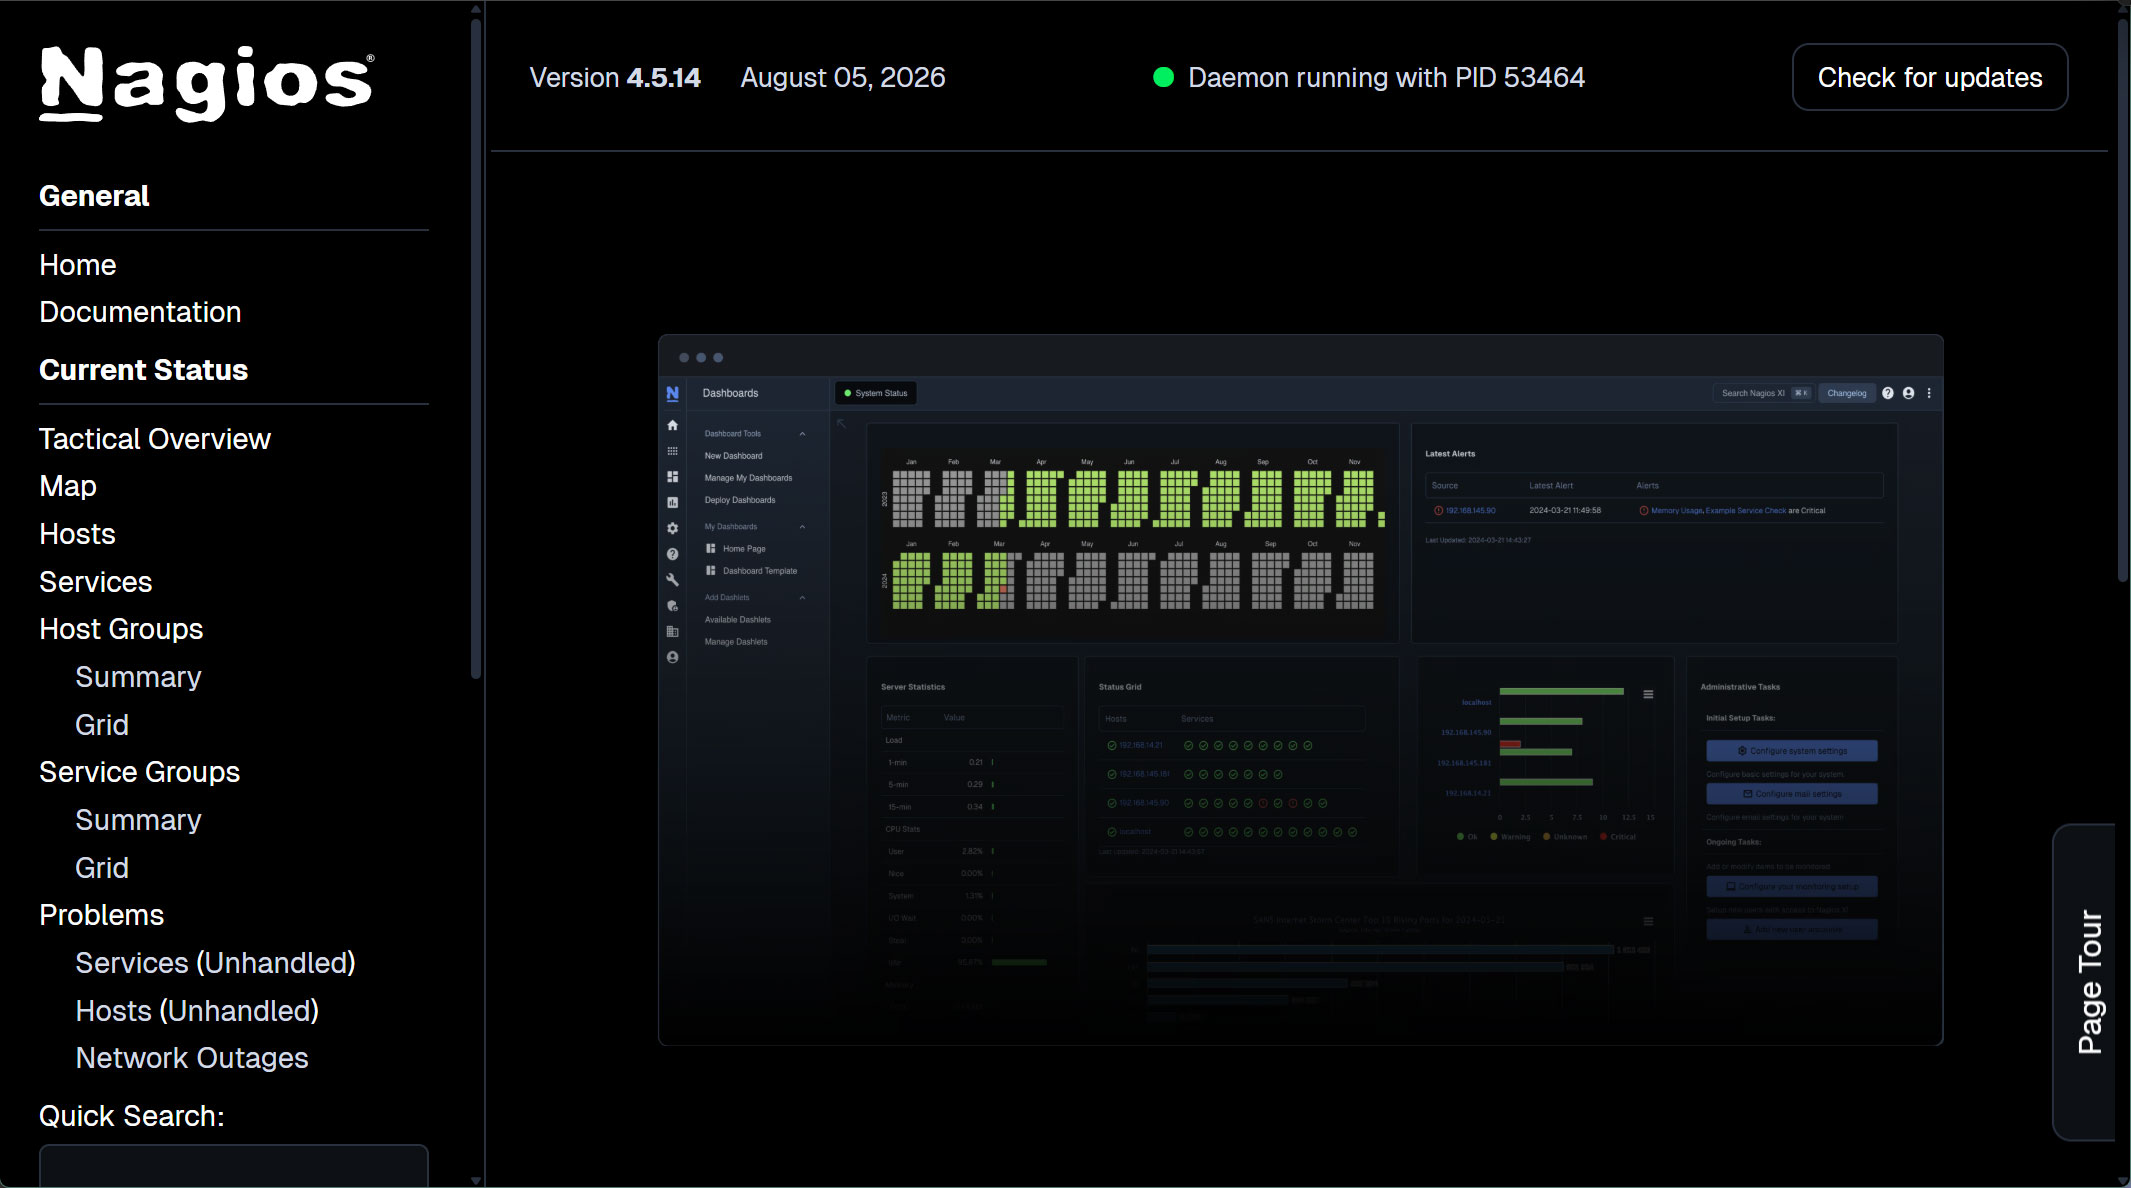Click the Nagios logo
Viewport: 2131px width, 1188px height.
[206, 83]
